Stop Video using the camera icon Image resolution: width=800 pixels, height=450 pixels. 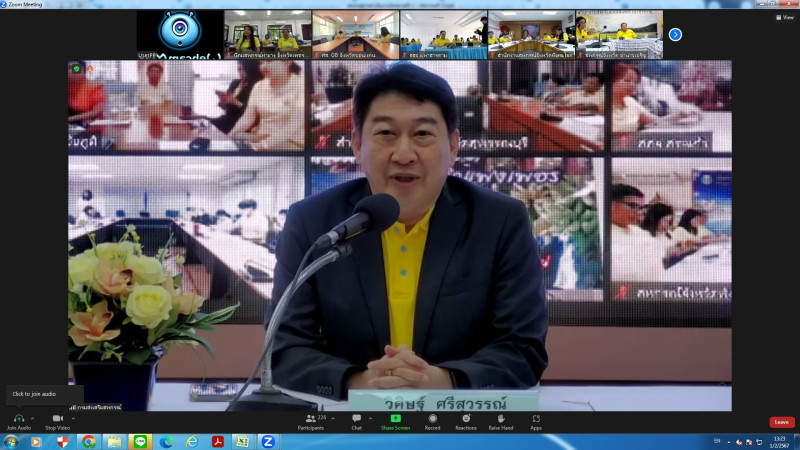point(57,418)
